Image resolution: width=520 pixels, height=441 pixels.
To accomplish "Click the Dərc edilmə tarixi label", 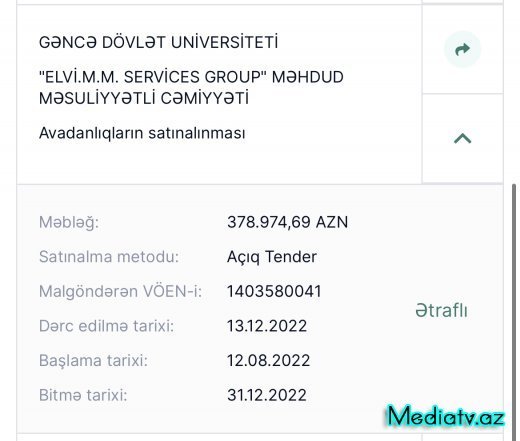I will click(x=106, y=326).
